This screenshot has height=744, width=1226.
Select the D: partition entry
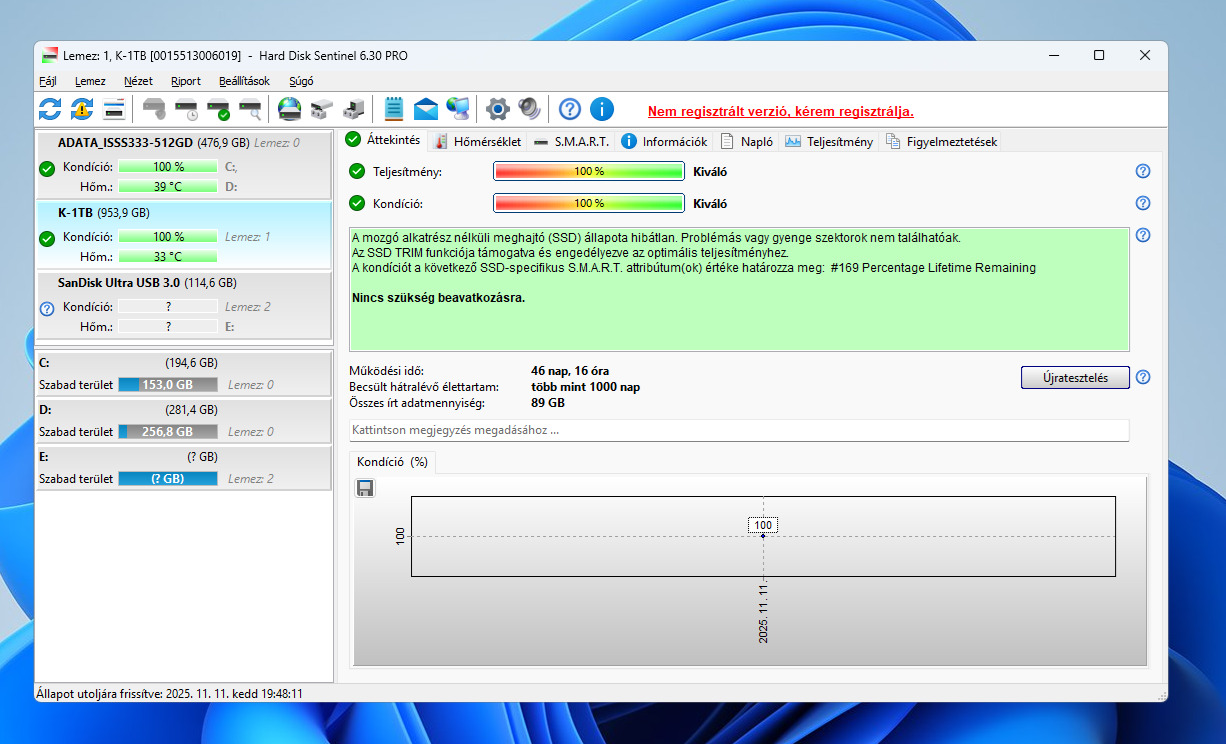coord(183,420)
